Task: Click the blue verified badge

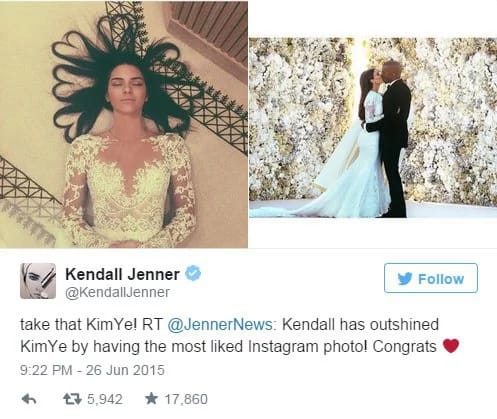Action: [x=193, y=273]
